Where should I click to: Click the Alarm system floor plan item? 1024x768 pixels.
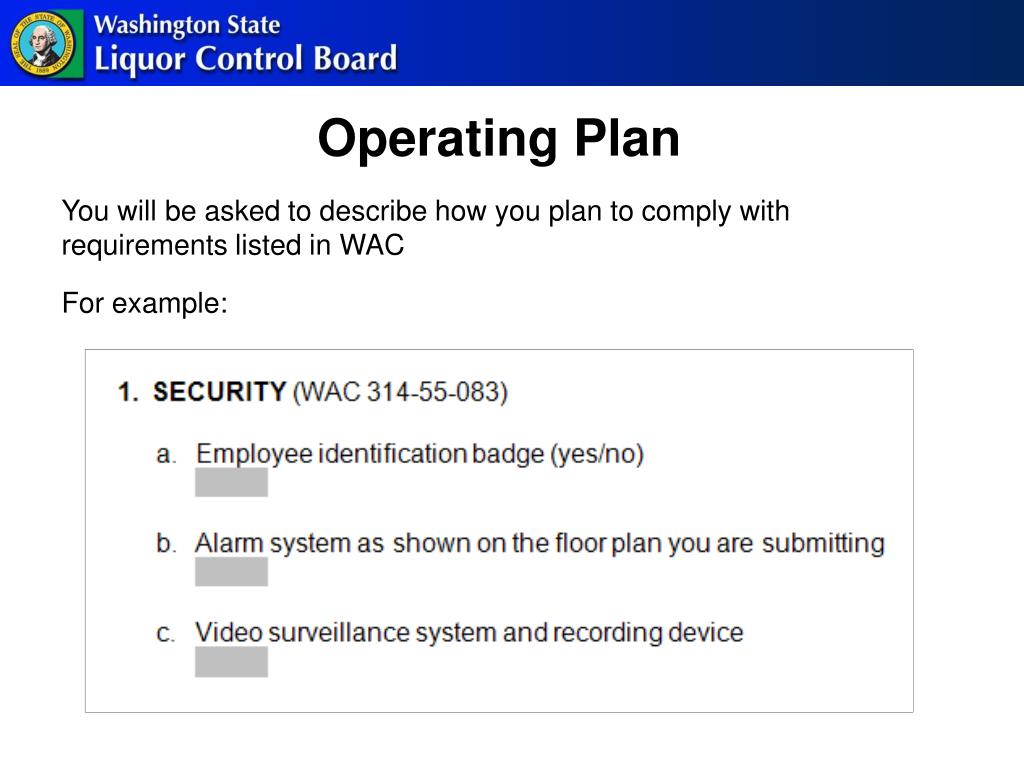[x=540, y=543]
